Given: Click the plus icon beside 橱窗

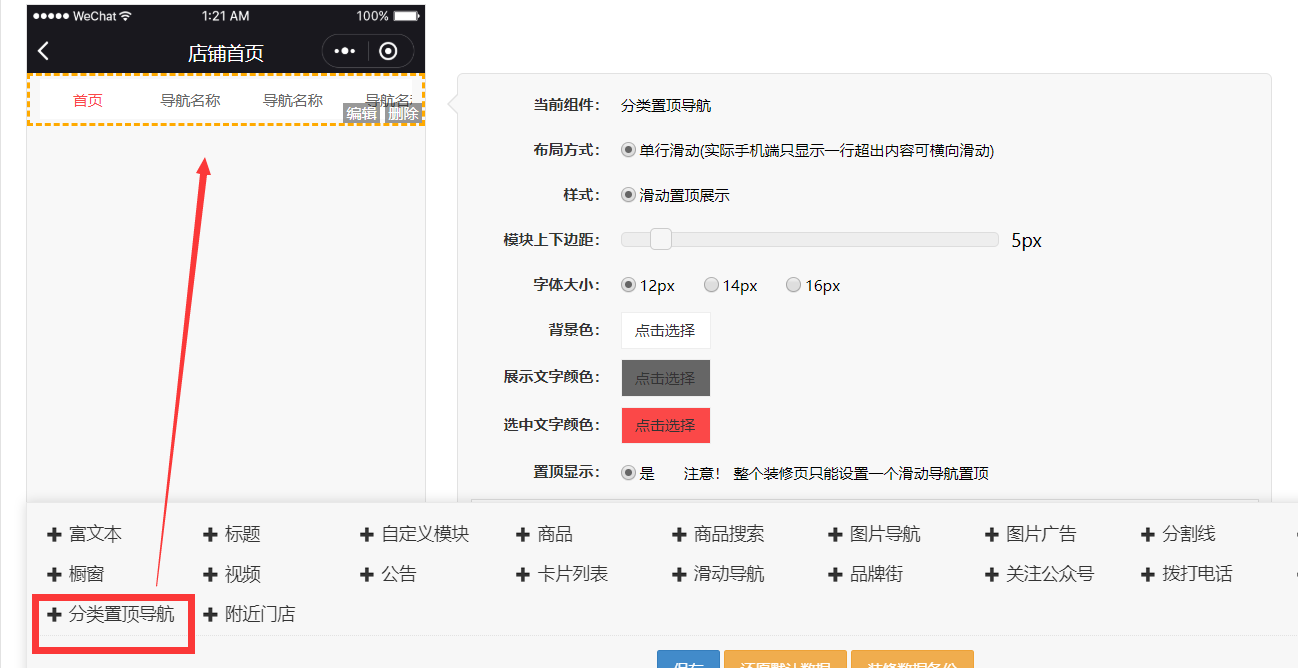Looking at the screenshot, I should 54,575.
